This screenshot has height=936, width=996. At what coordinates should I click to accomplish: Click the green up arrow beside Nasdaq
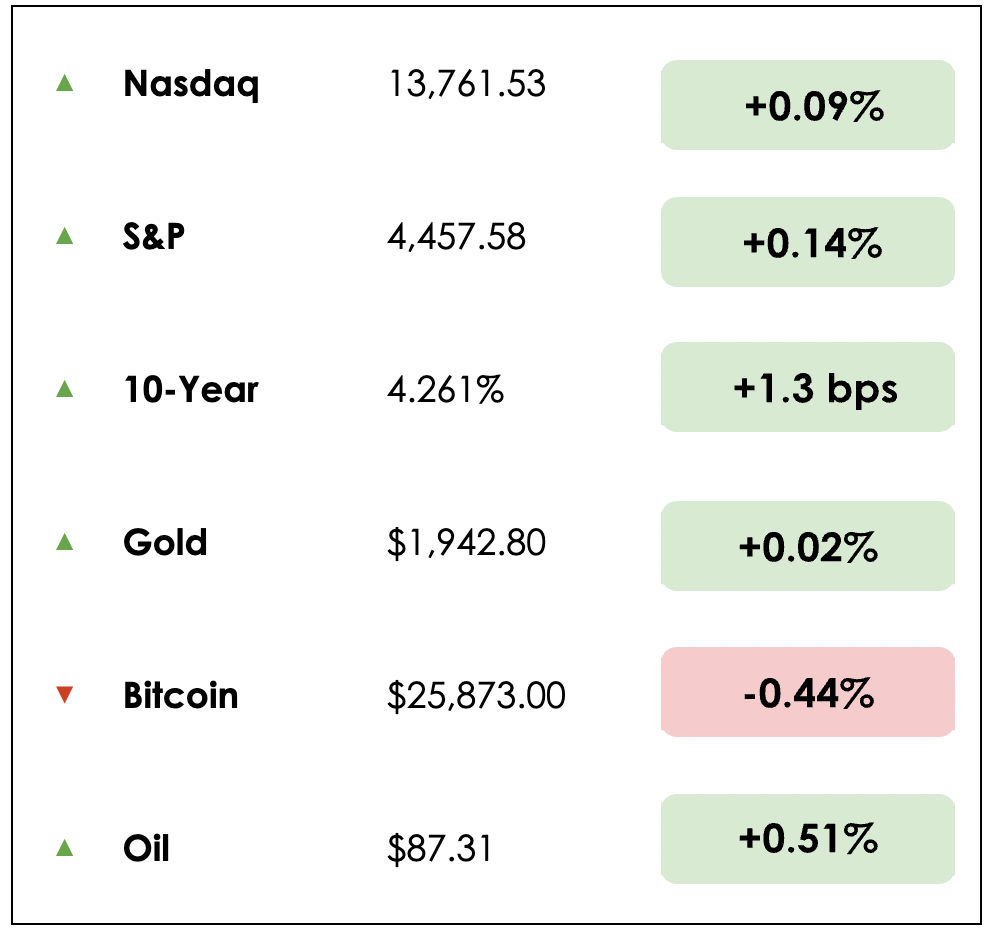point(65,84)
